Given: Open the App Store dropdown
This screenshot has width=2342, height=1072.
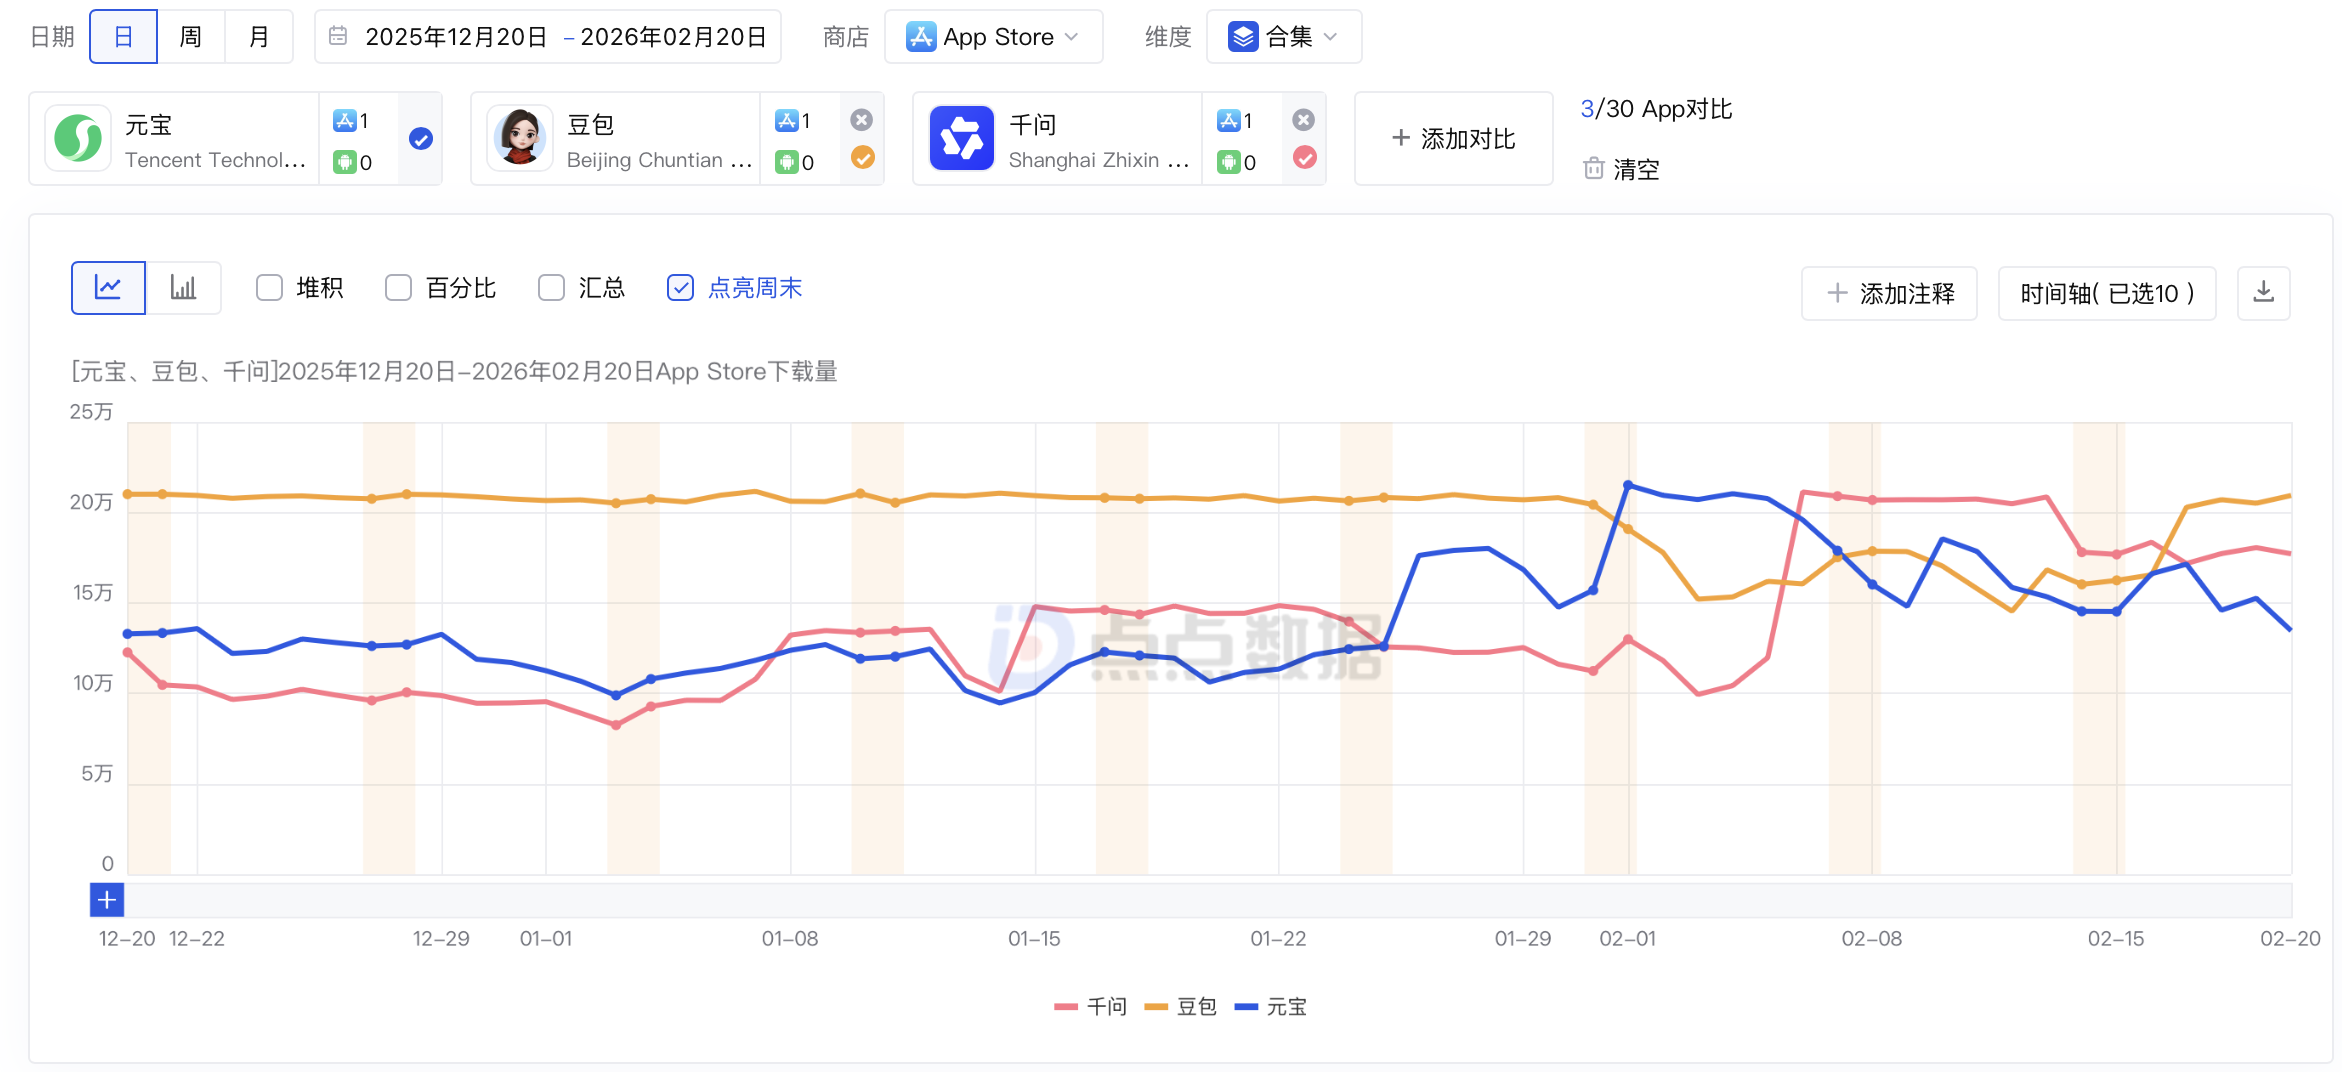Looking at the screenshot, I should (993, 37).
